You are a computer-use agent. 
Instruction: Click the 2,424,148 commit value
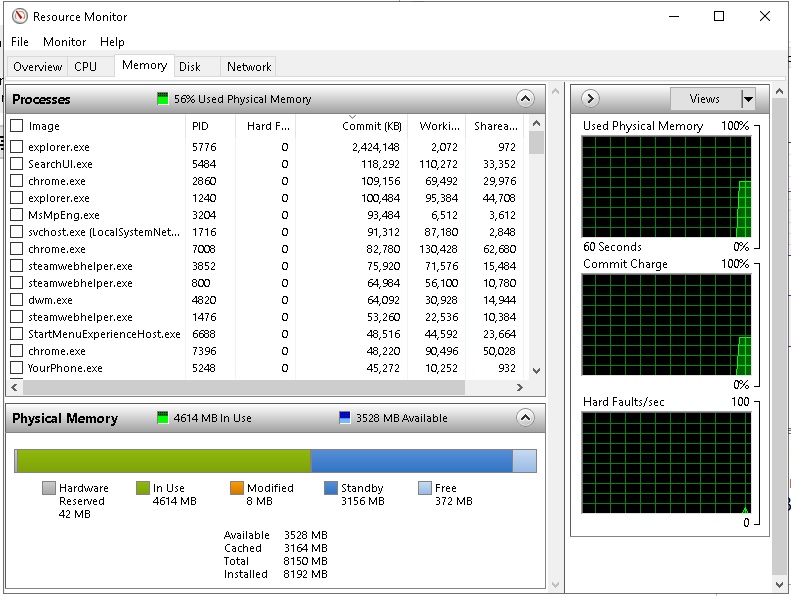coord(376,147)
